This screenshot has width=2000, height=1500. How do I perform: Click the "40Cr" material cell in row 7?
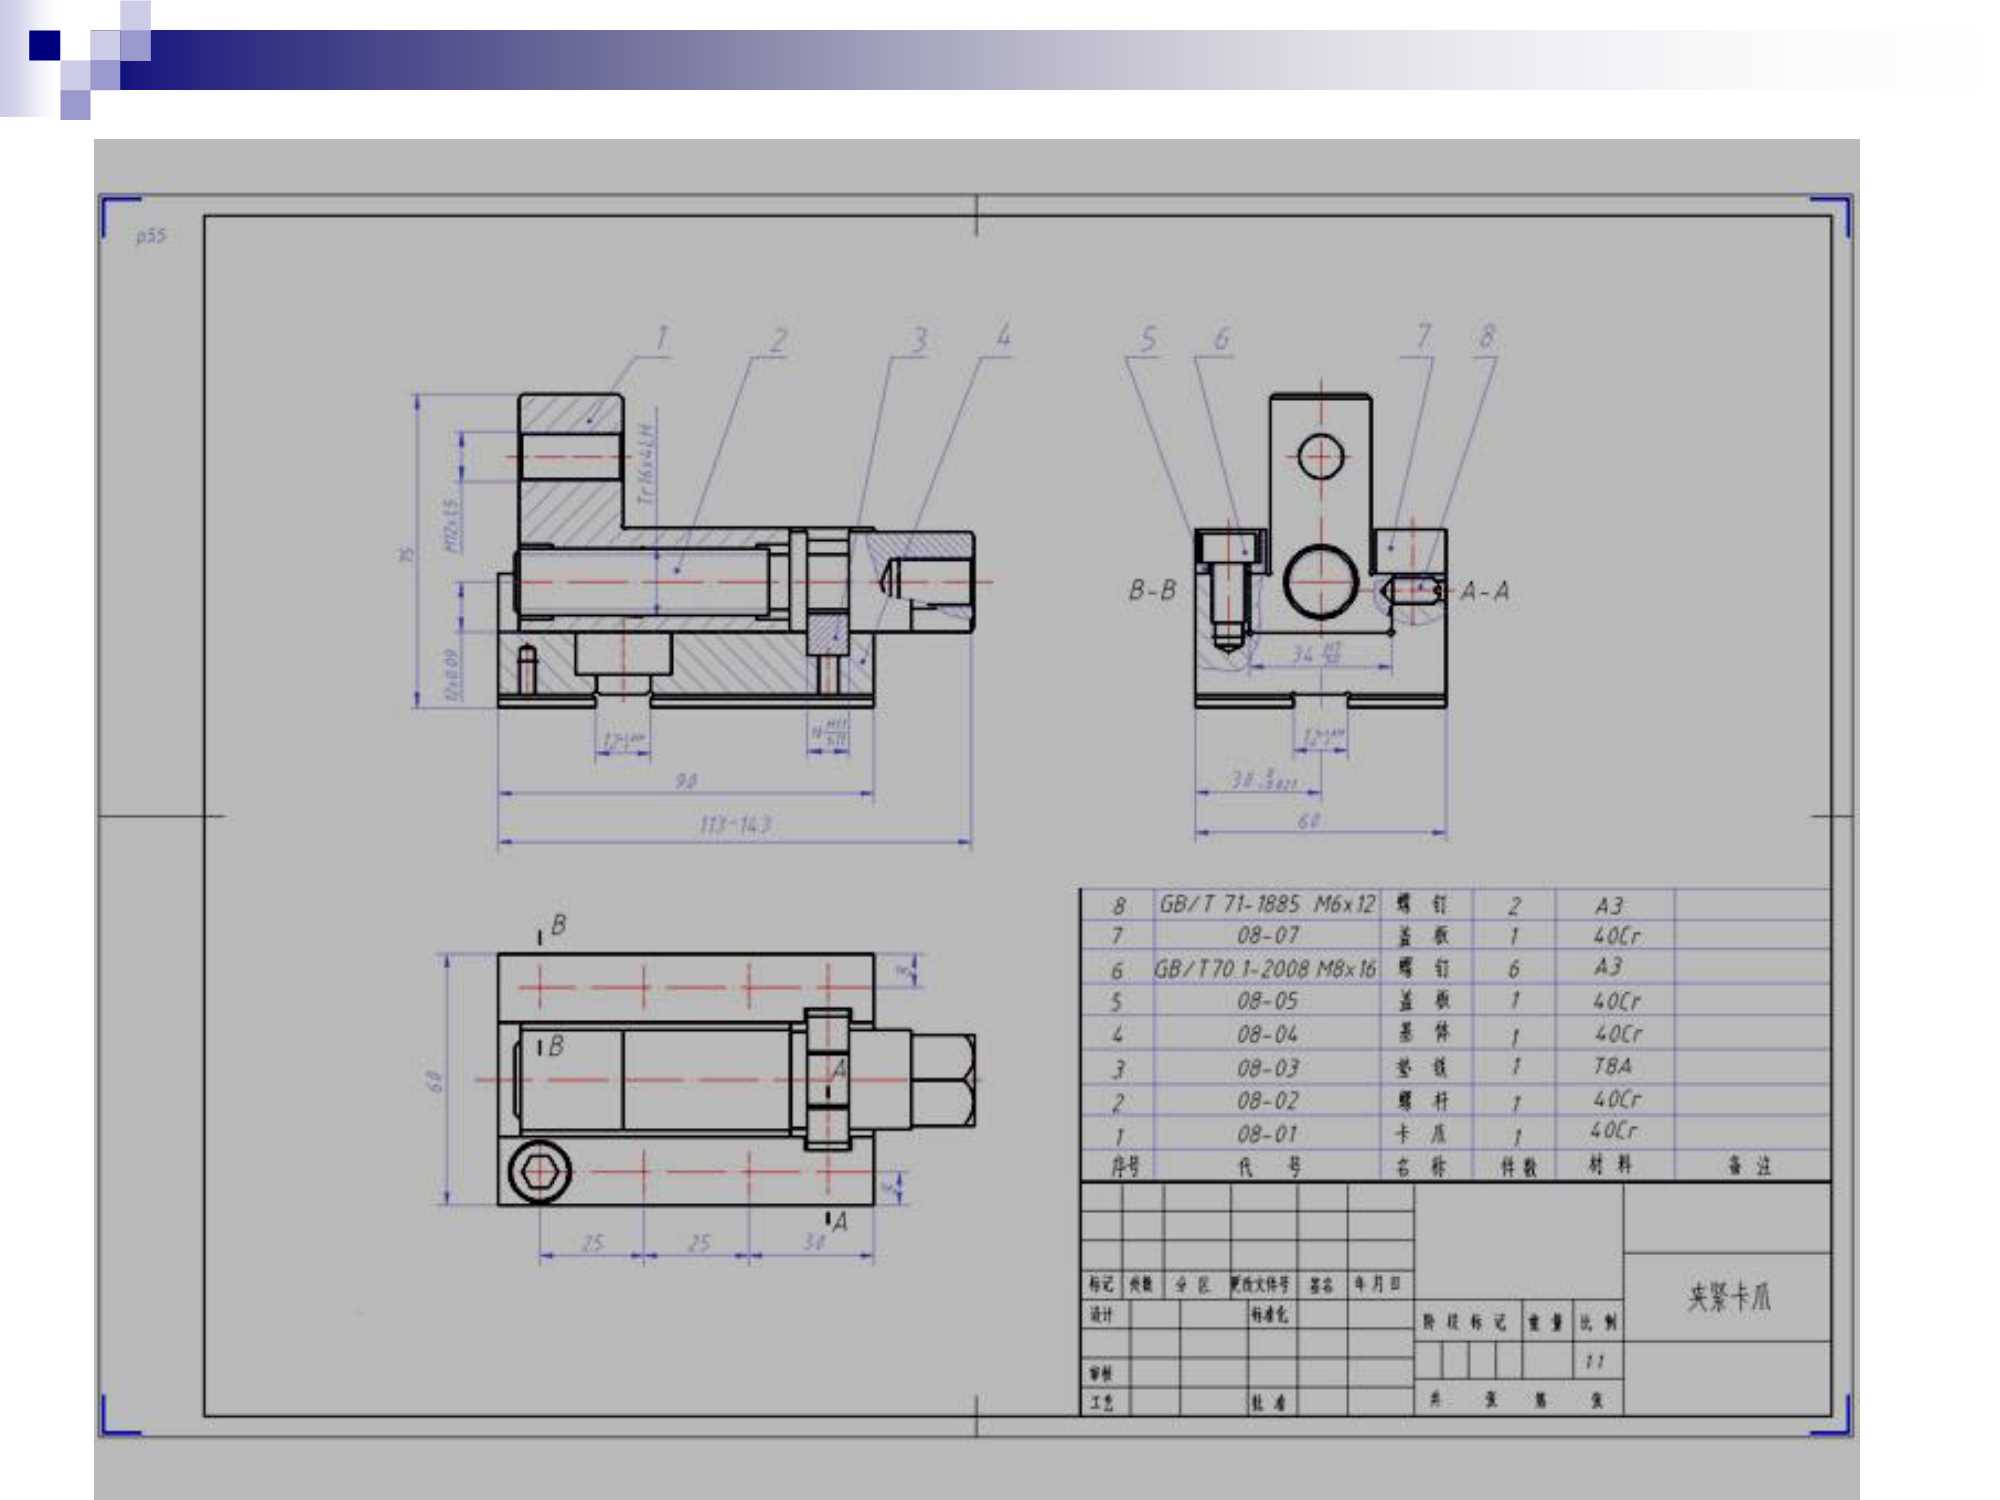(1616, 936)
